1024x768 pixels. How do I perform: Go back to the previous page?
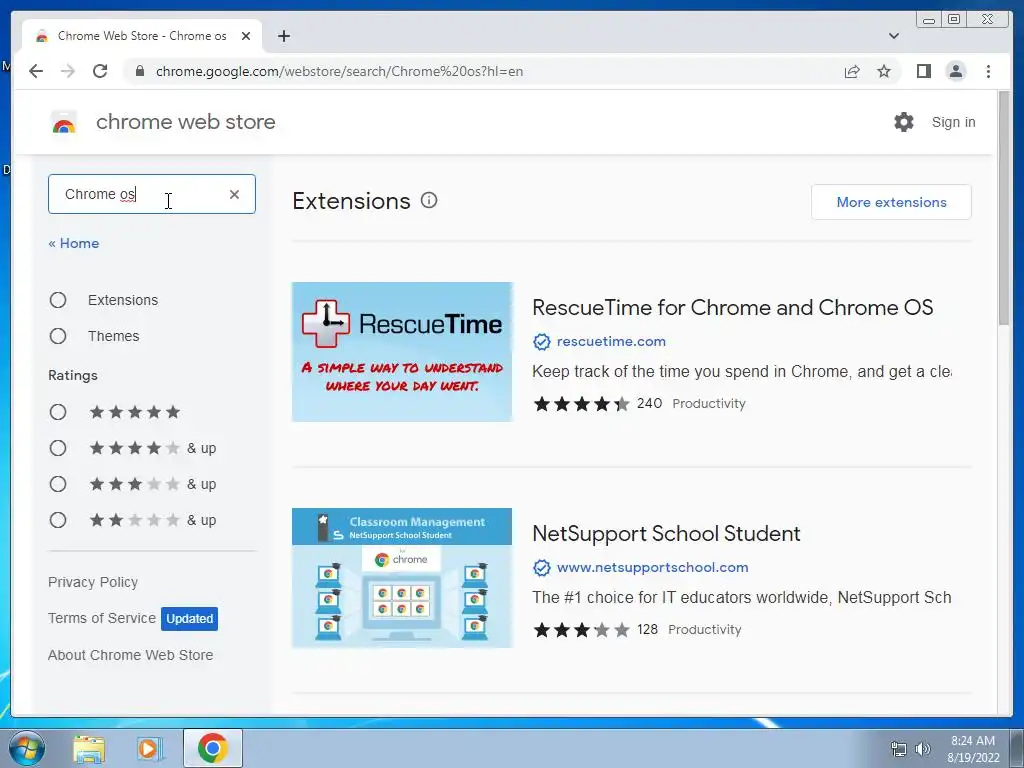coord(36,71)
